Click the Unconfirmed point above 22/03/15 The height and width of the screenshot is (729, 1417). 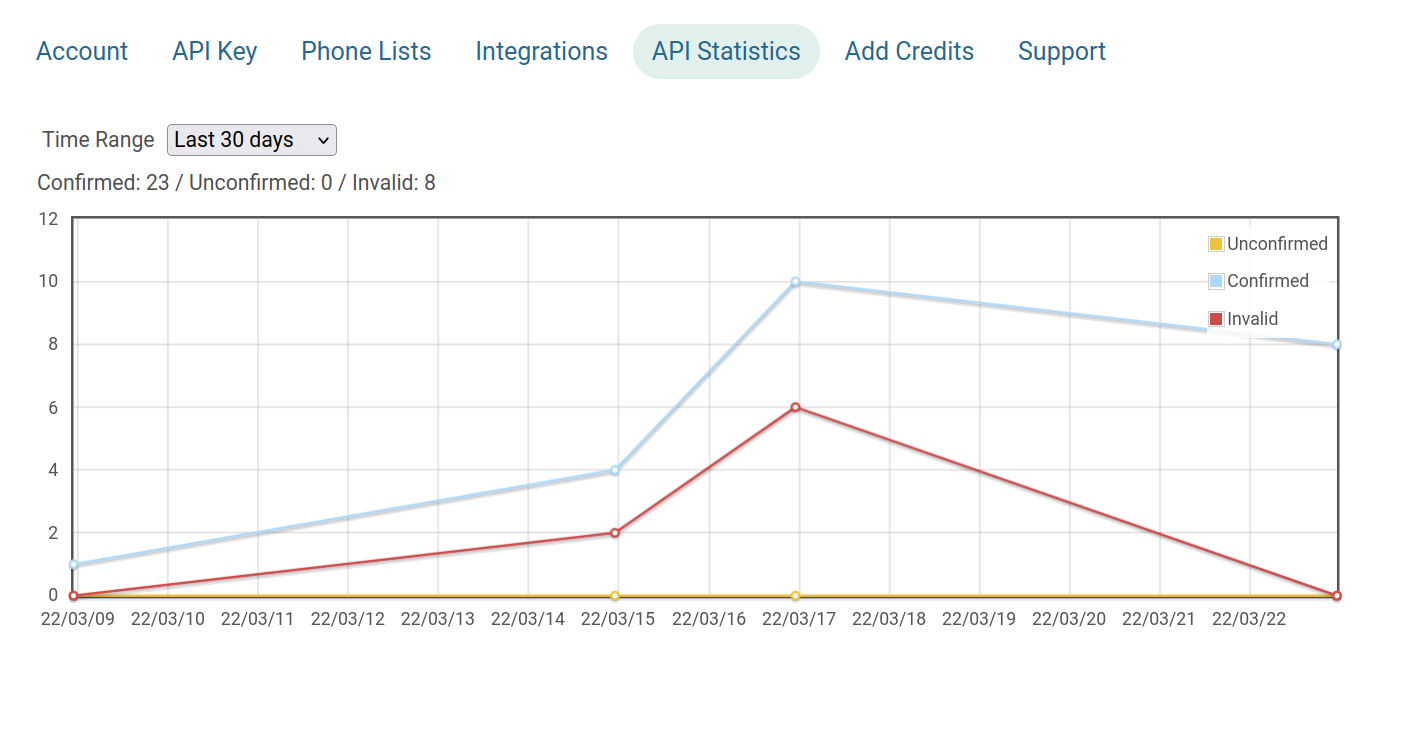pyautogui.click(x=615, y=596)
